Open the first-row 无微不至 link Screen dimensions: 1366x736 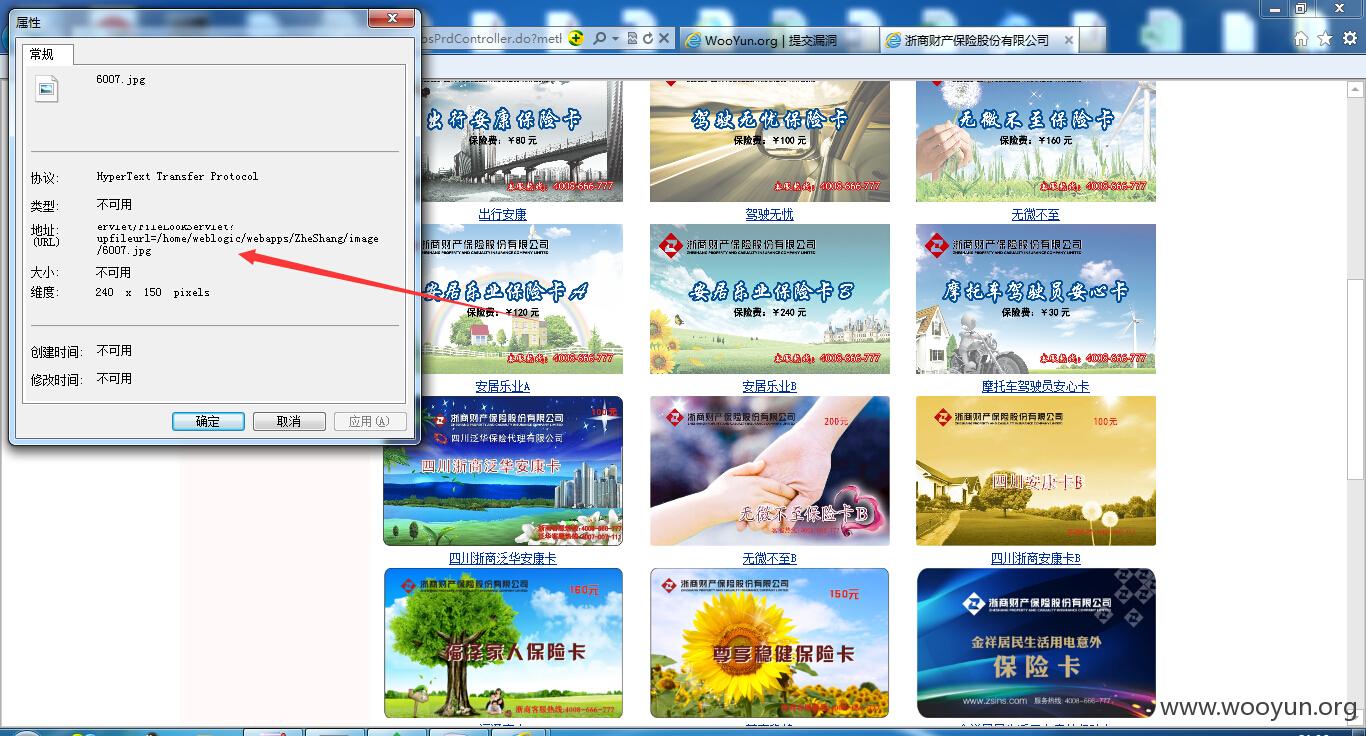coord(1035,214)
